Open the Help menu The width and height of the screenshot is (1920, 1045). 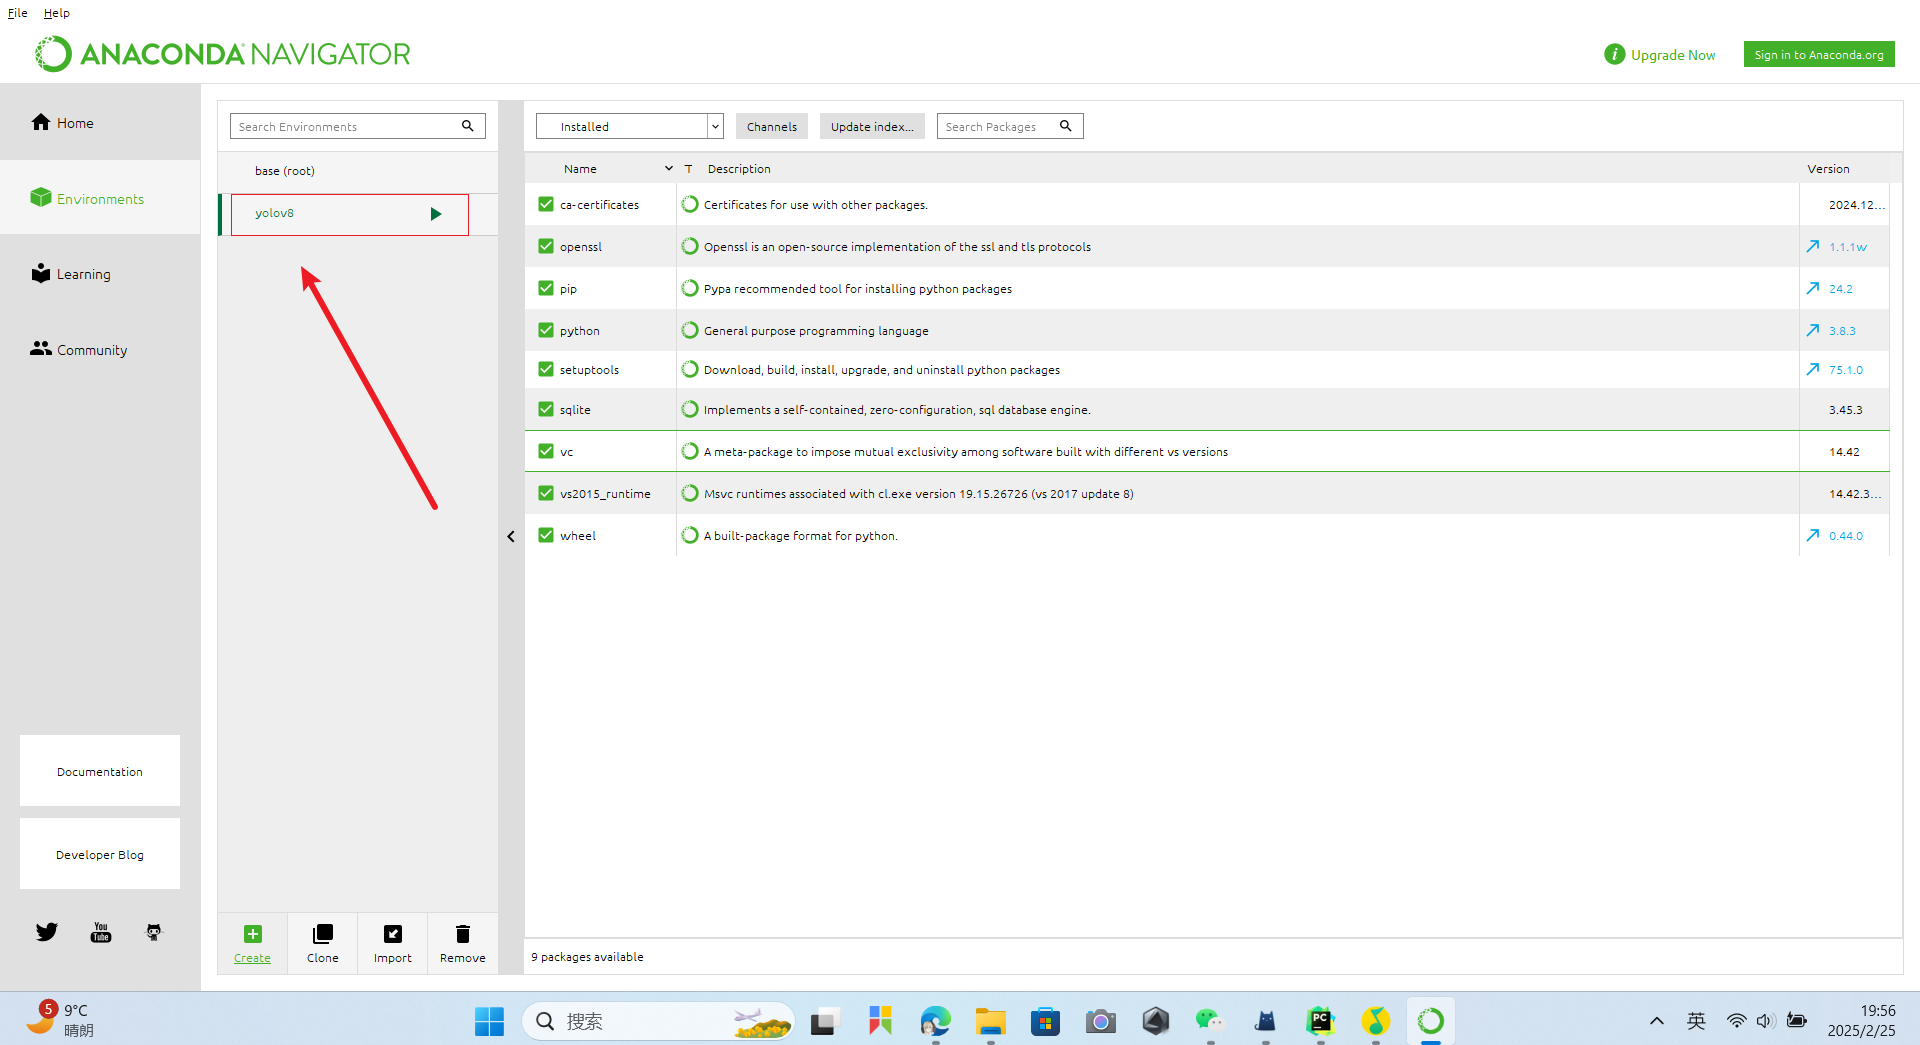point(57,13)
